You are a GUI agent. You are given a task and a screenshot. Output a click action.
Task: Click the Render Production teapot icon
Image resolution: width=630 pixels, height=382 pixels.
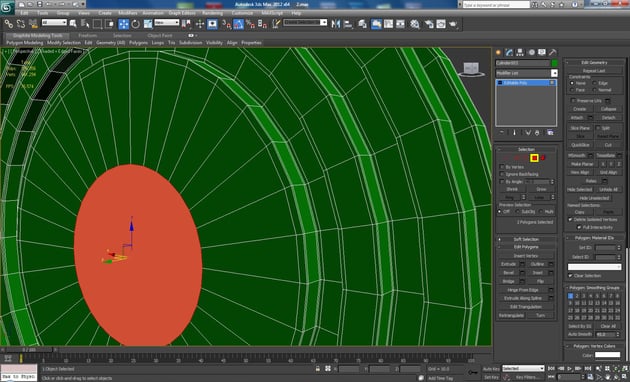click(x=453, y=24)
